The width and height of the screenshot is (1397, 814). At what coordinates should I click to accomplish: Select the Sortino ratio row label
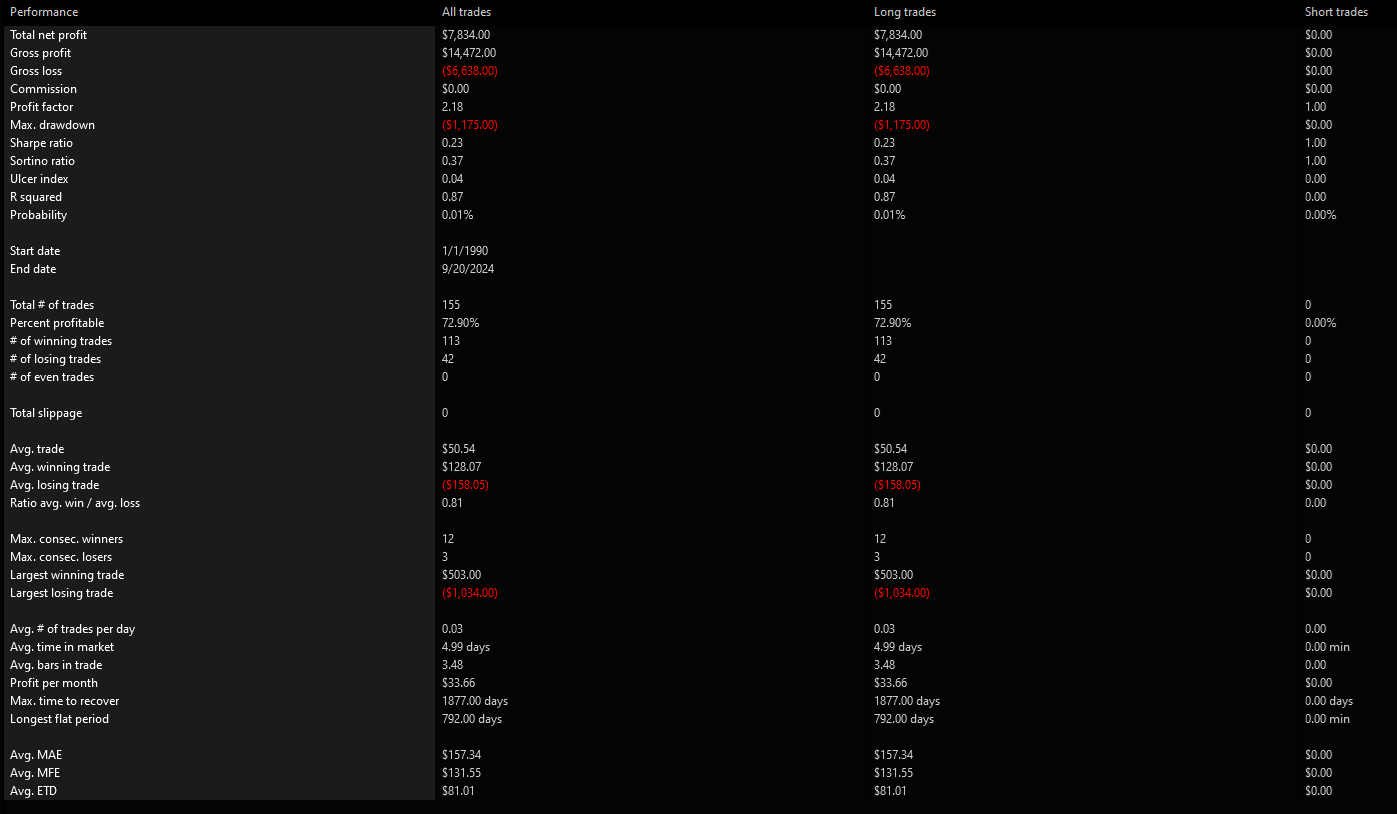click(42, 161)
